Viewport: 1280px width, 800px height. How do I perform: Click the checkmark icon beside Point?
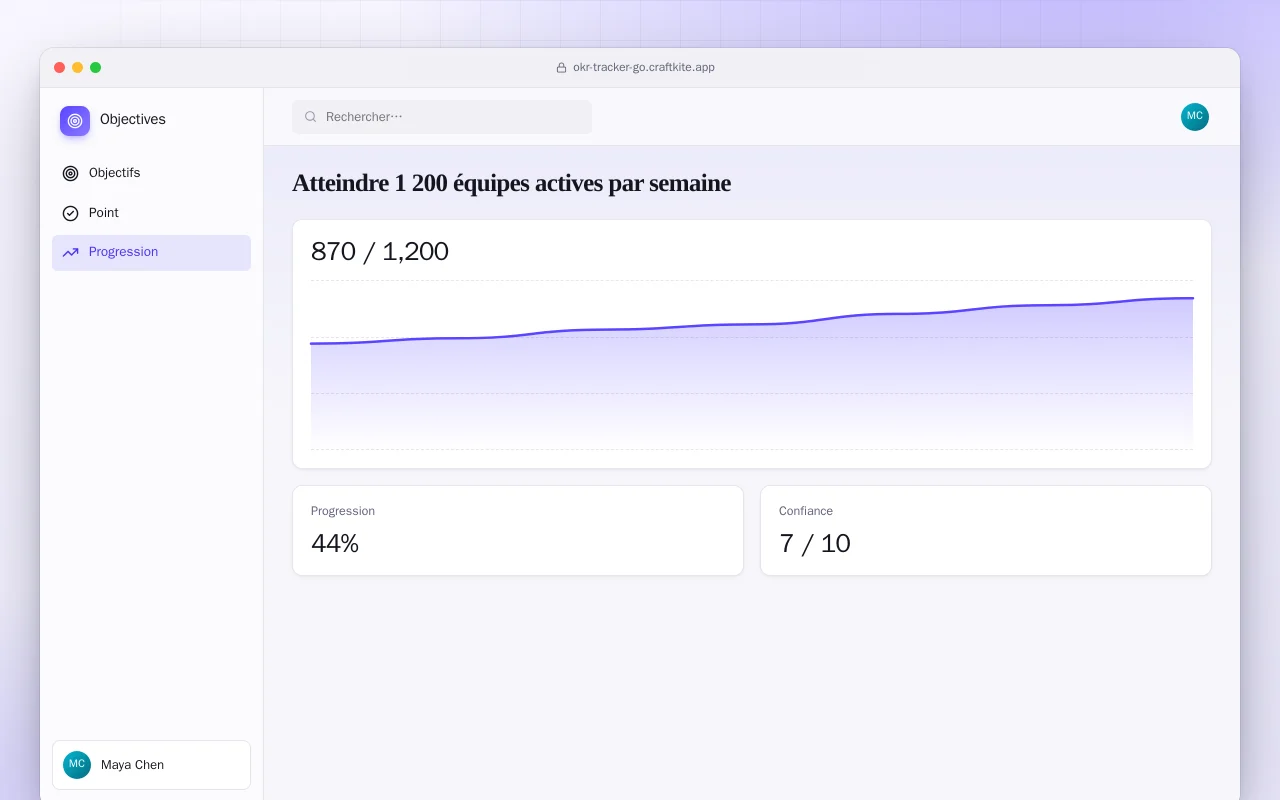point(70,213)
